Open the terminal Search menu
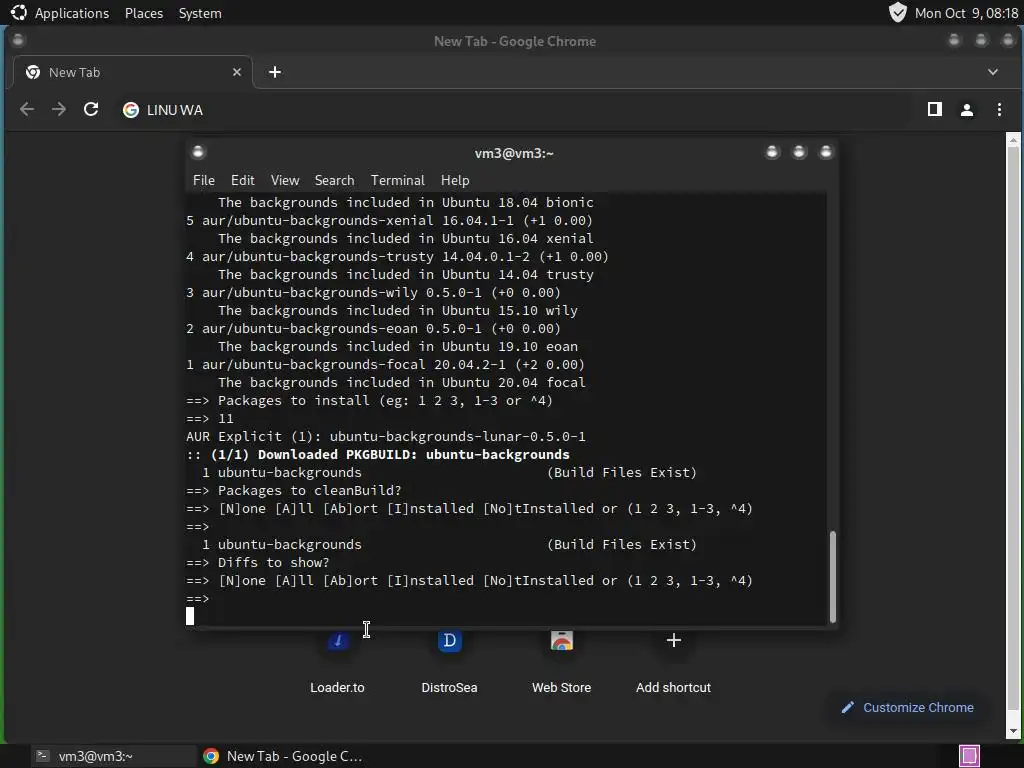The height and width of the screenshot is (768, 1024). (334, 180)
